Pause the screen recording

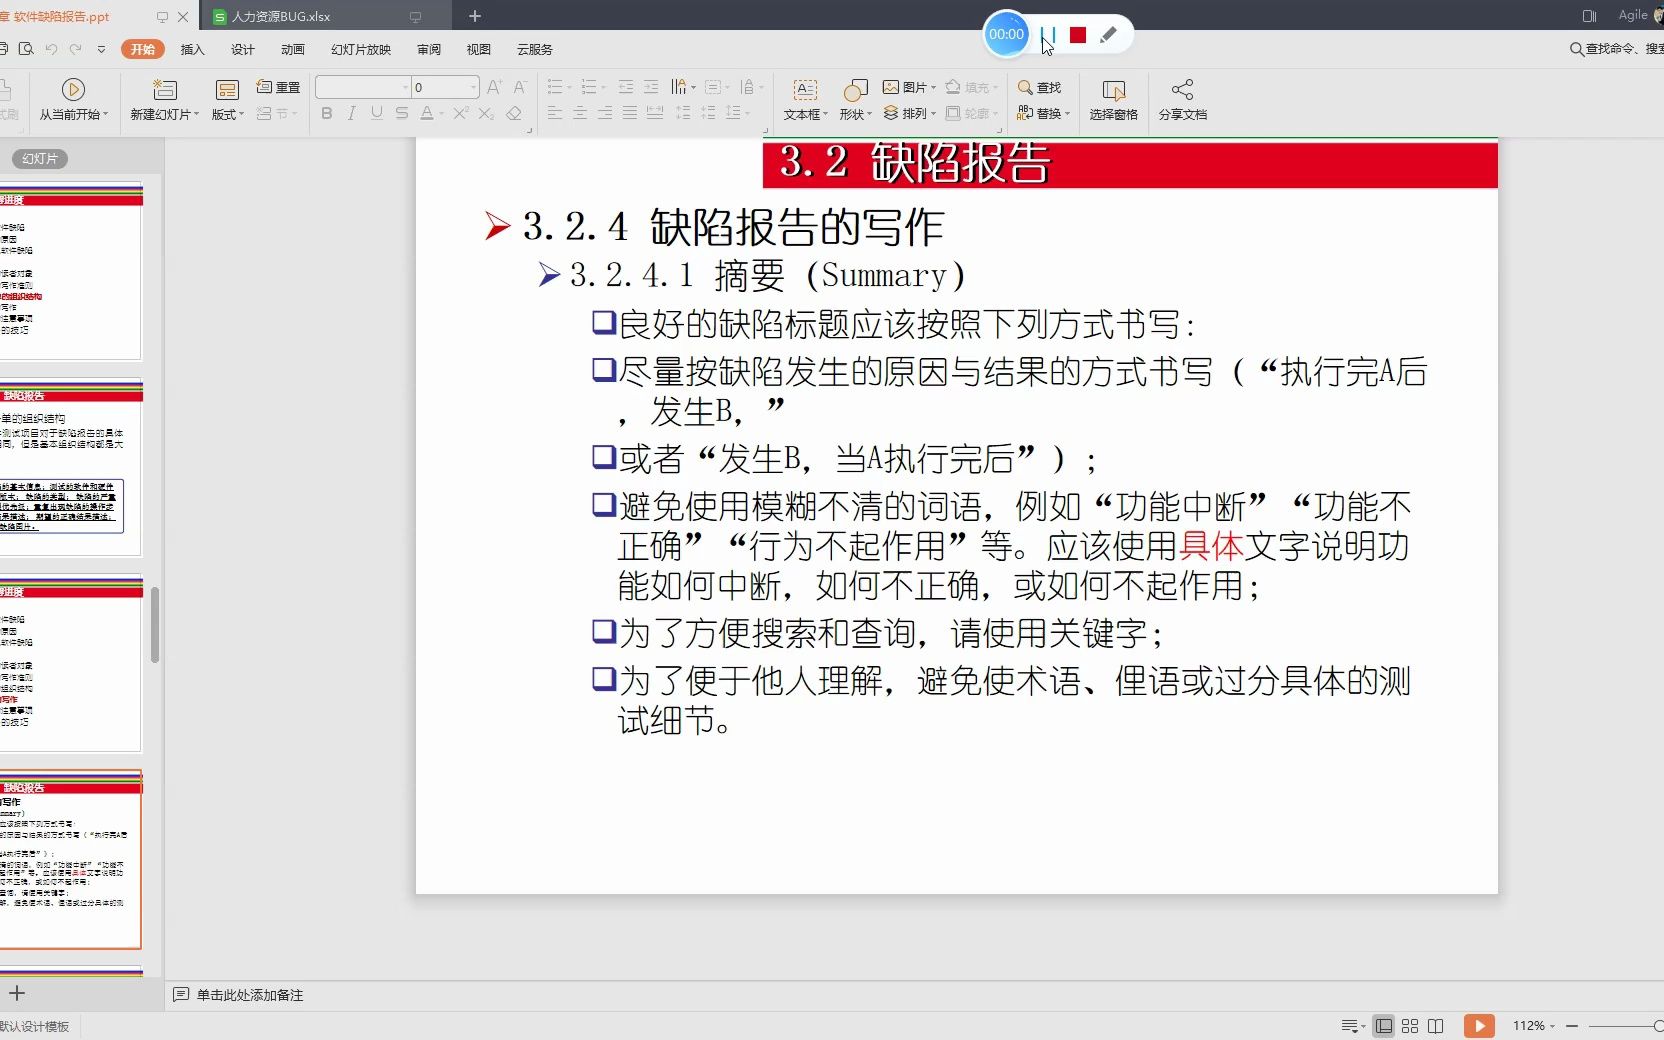[1048, 35]
